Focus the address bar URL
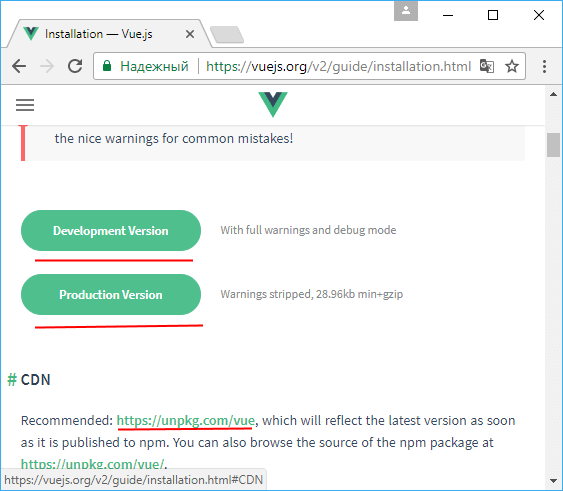The image size is (563, 491). pyautogui.click(x=338, y=66)
